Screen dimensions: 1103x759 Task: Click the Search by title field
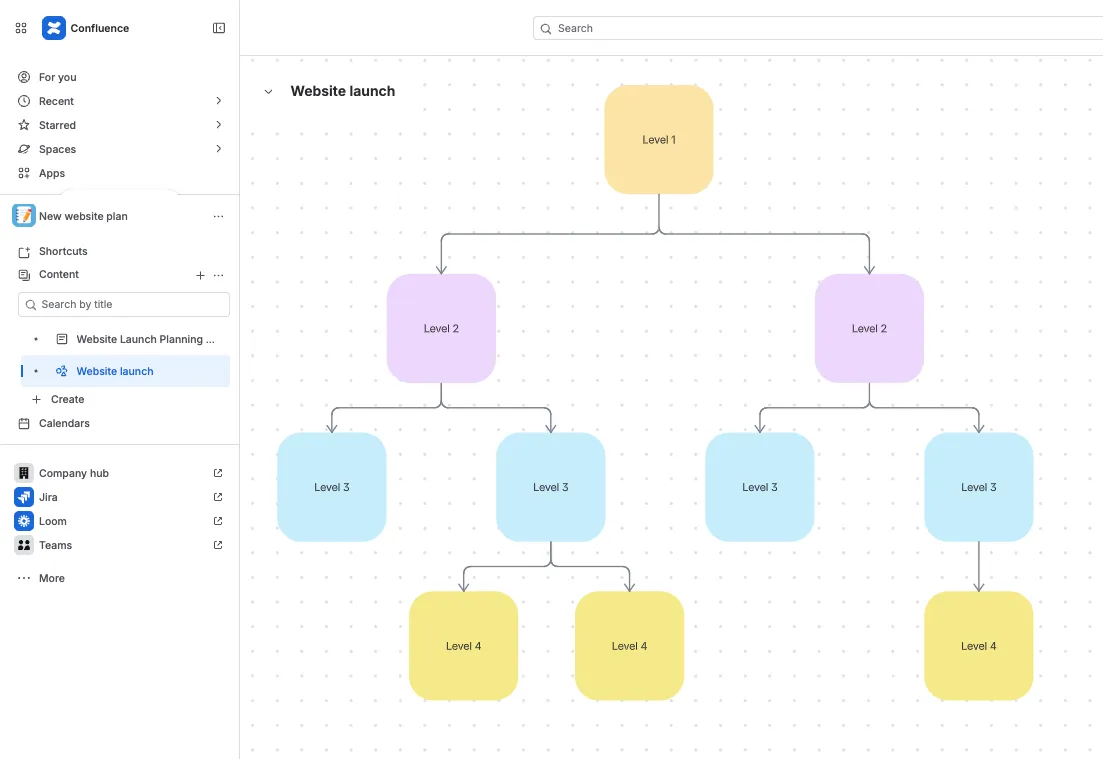pyautogui.click(x=124, y=305)
